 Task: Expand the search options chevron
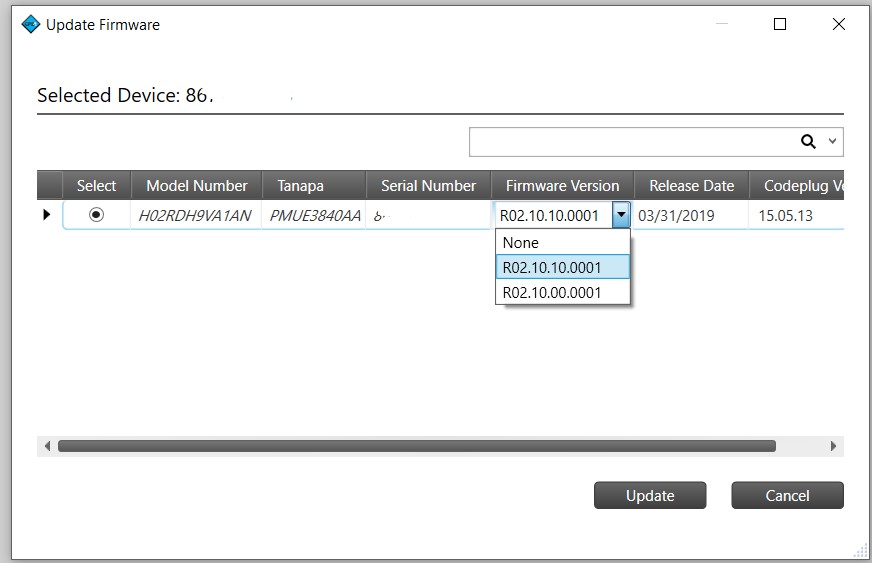[x=832, y=142]
